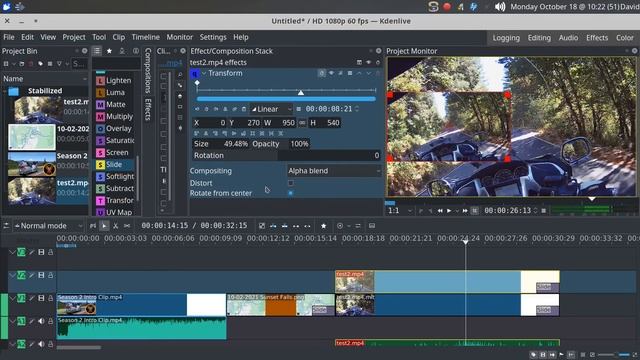
Task: Switch to the Color workspace tab
Action: (624, 38)
